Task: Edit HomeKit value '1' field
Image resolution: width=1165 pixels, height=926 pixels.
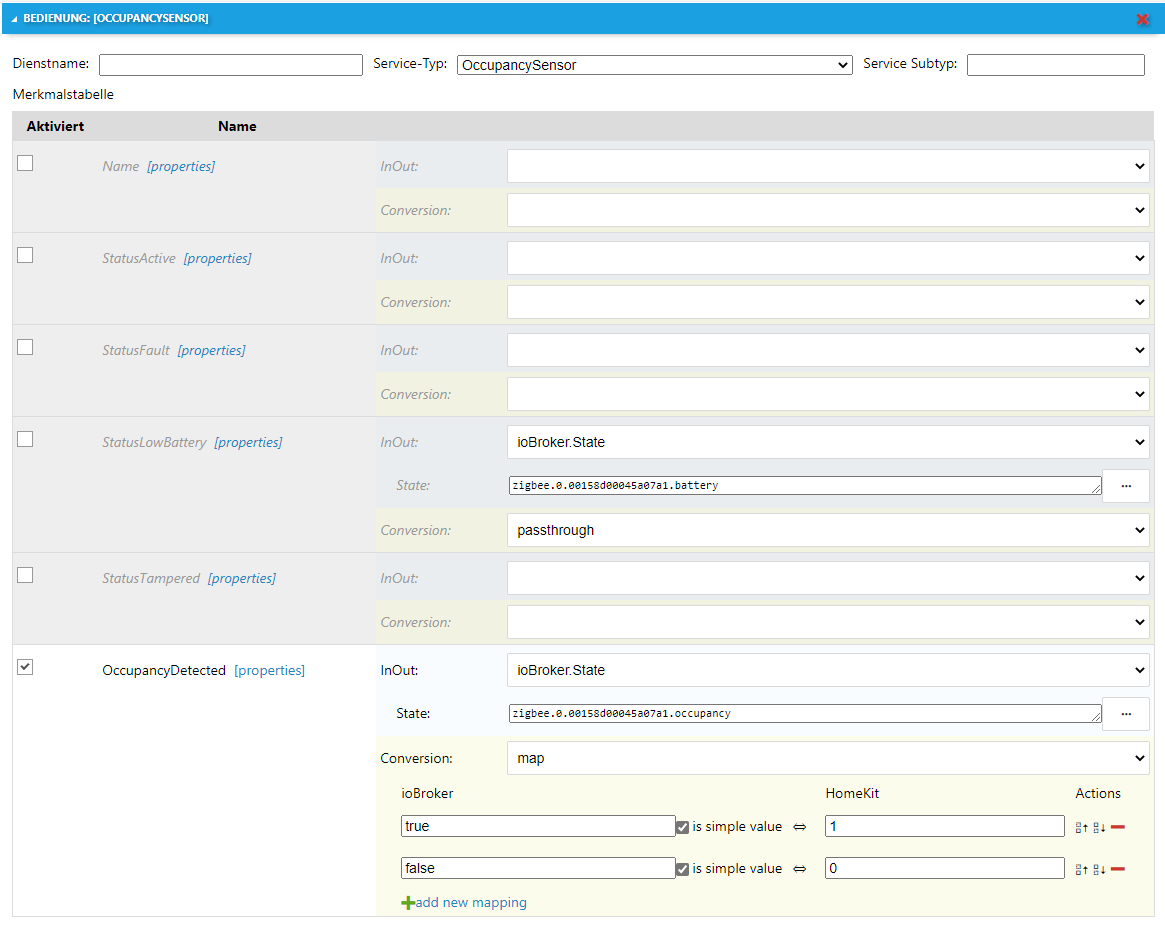Action: 945,826
